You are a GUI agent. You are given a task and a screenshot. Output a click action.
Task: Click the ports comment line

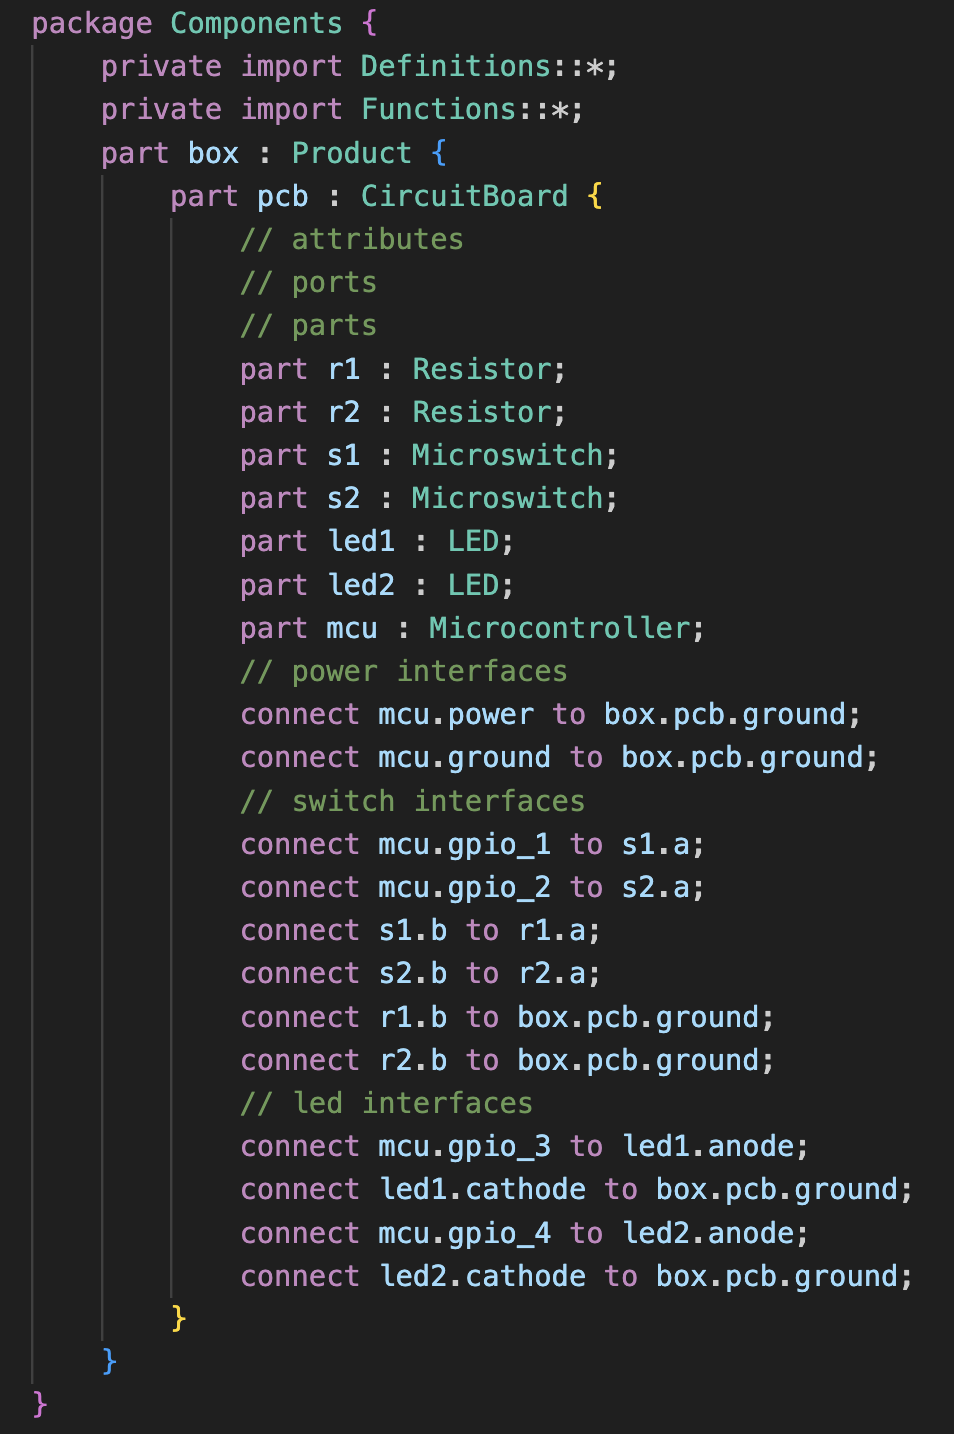pyautogui.click(x=308, y=282)
